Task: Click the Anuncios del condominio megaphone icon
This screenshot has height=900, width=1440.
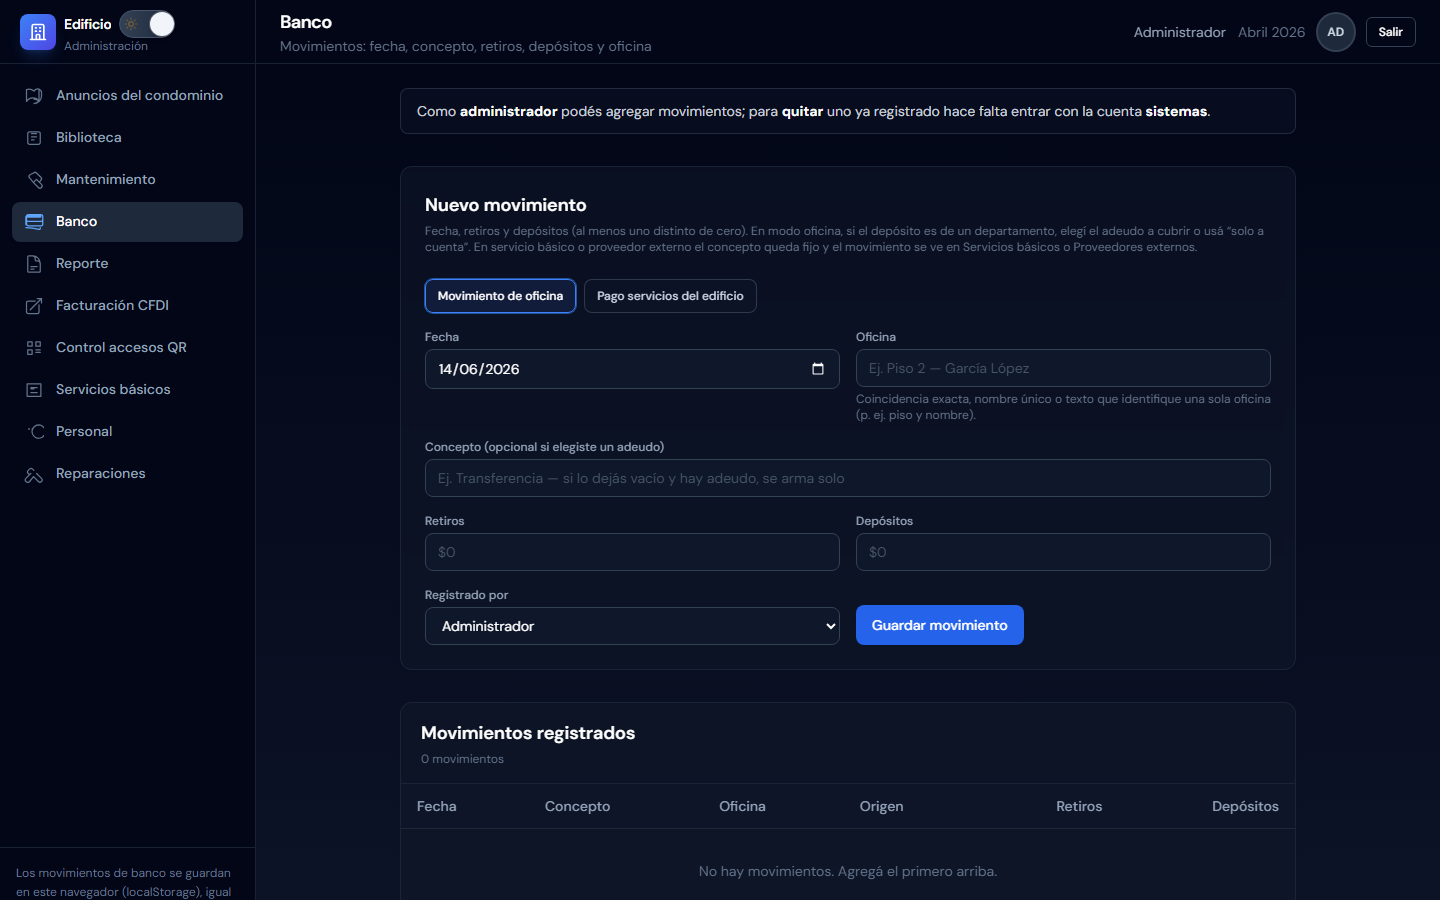Action: [34, 96]
